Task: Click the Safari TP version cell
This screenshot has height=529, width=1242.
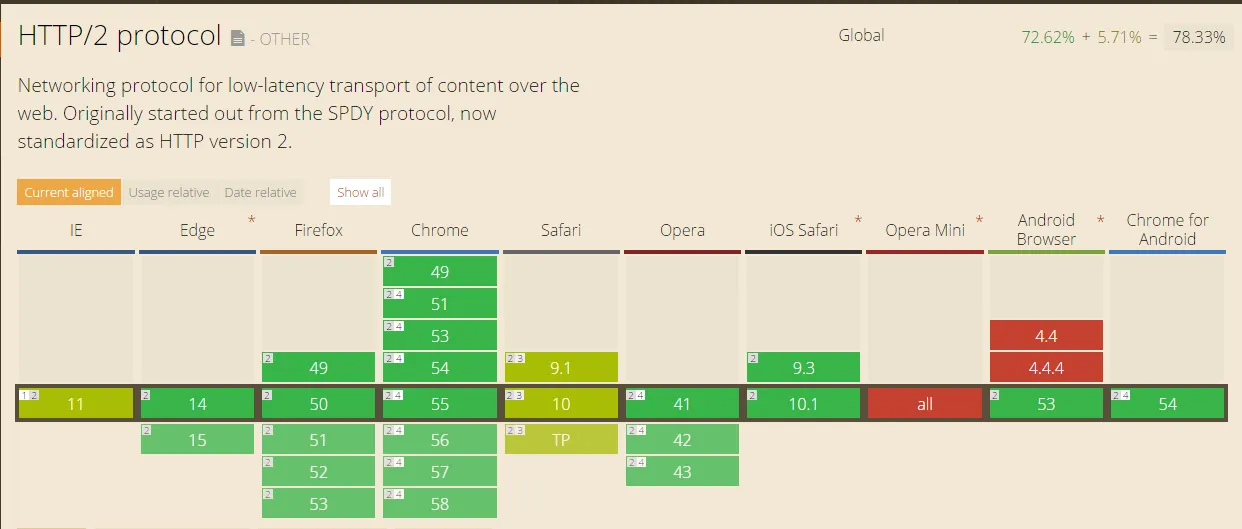Action: (561, 439)
